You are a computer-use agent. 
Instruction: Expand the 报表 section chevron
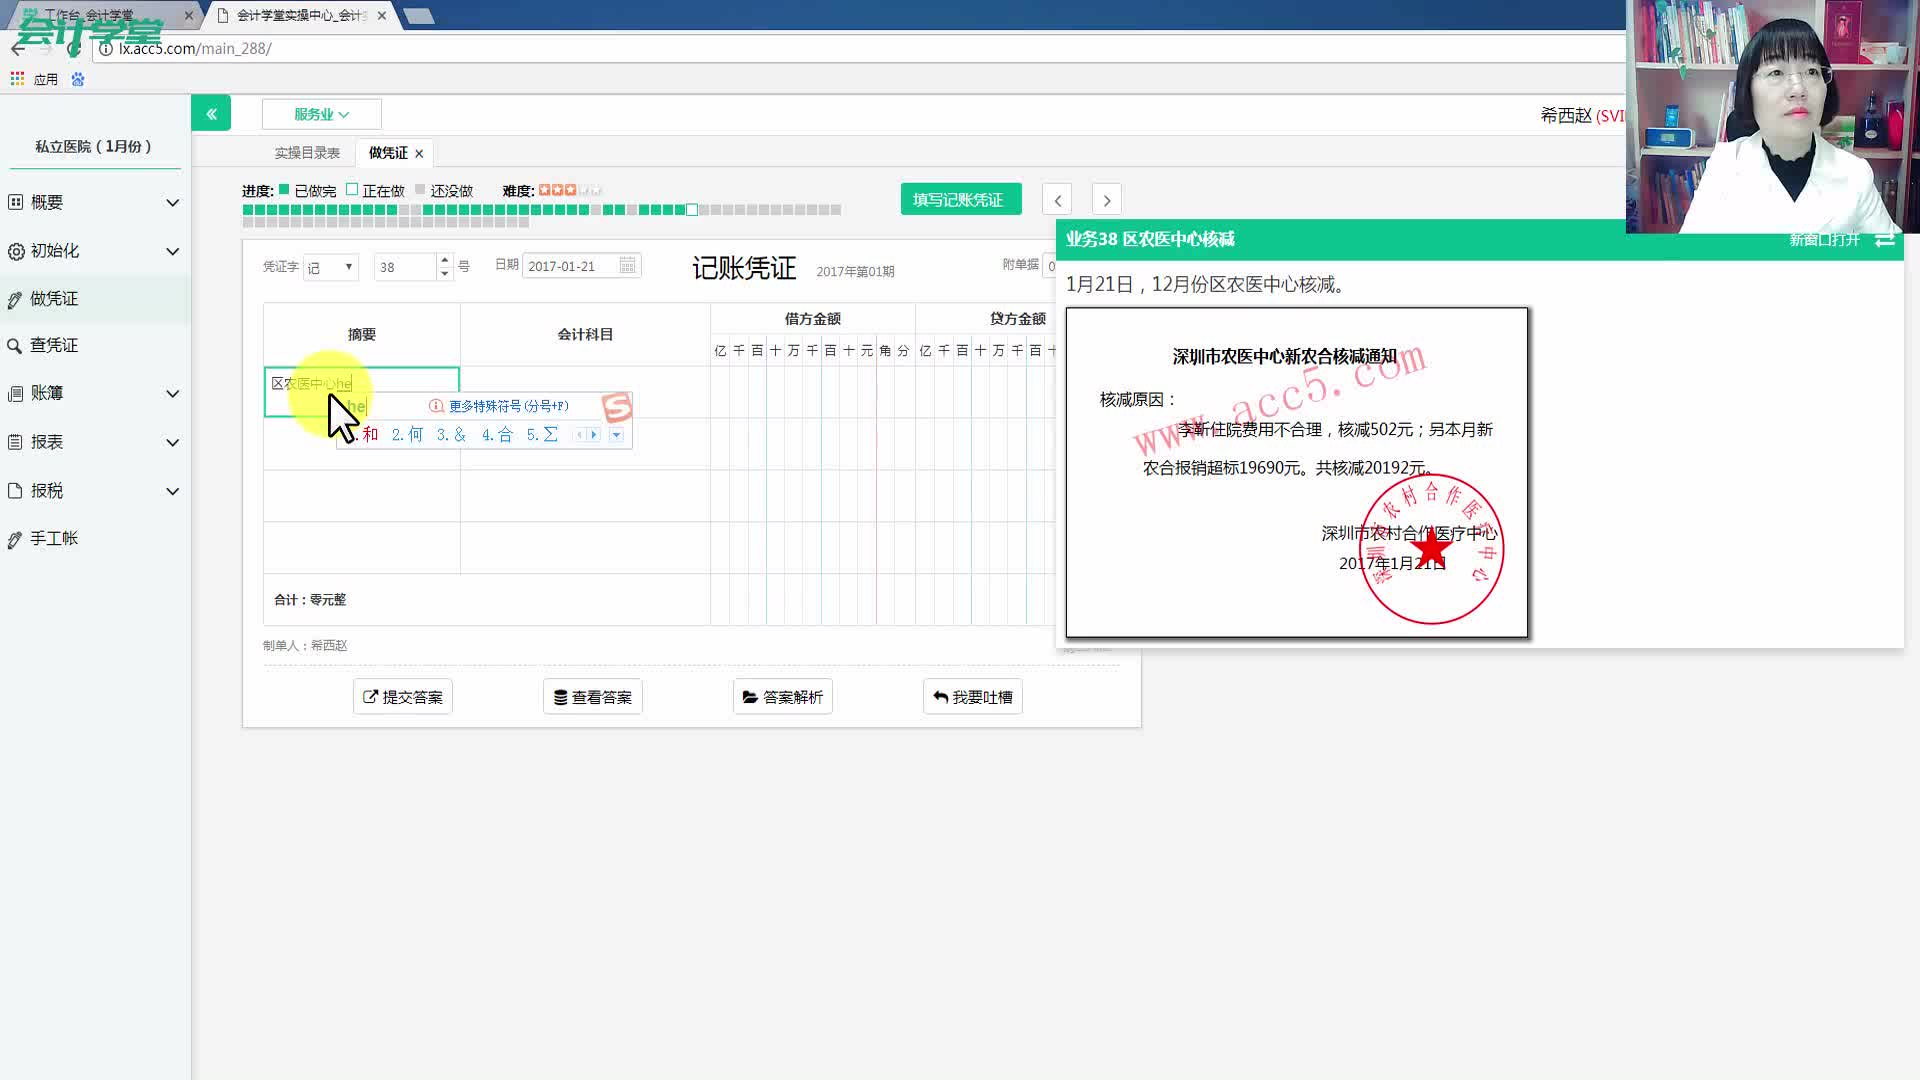tap(173, 442)
